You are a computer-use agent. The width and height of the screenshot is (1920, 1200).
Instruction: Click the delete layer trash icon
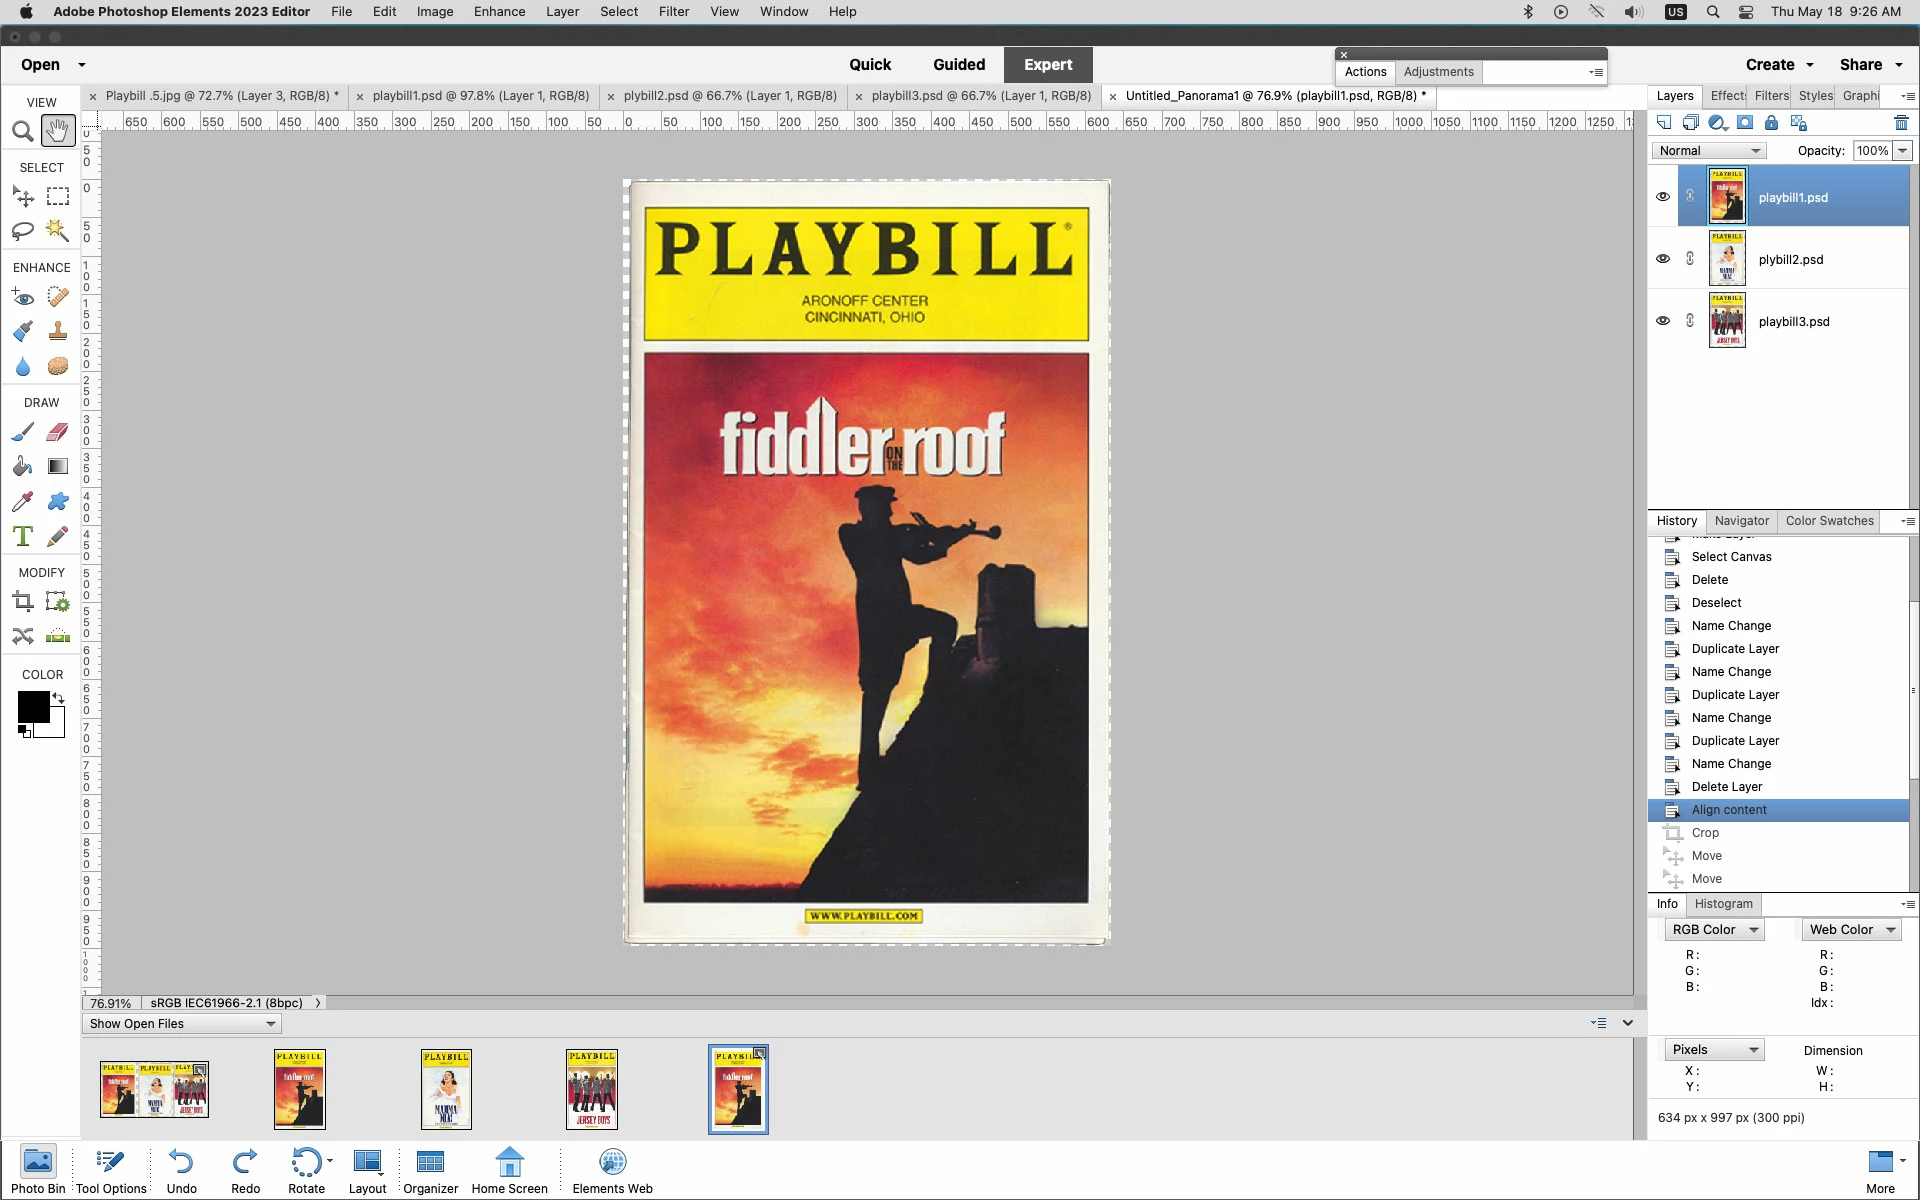[x=1901, y=123]
